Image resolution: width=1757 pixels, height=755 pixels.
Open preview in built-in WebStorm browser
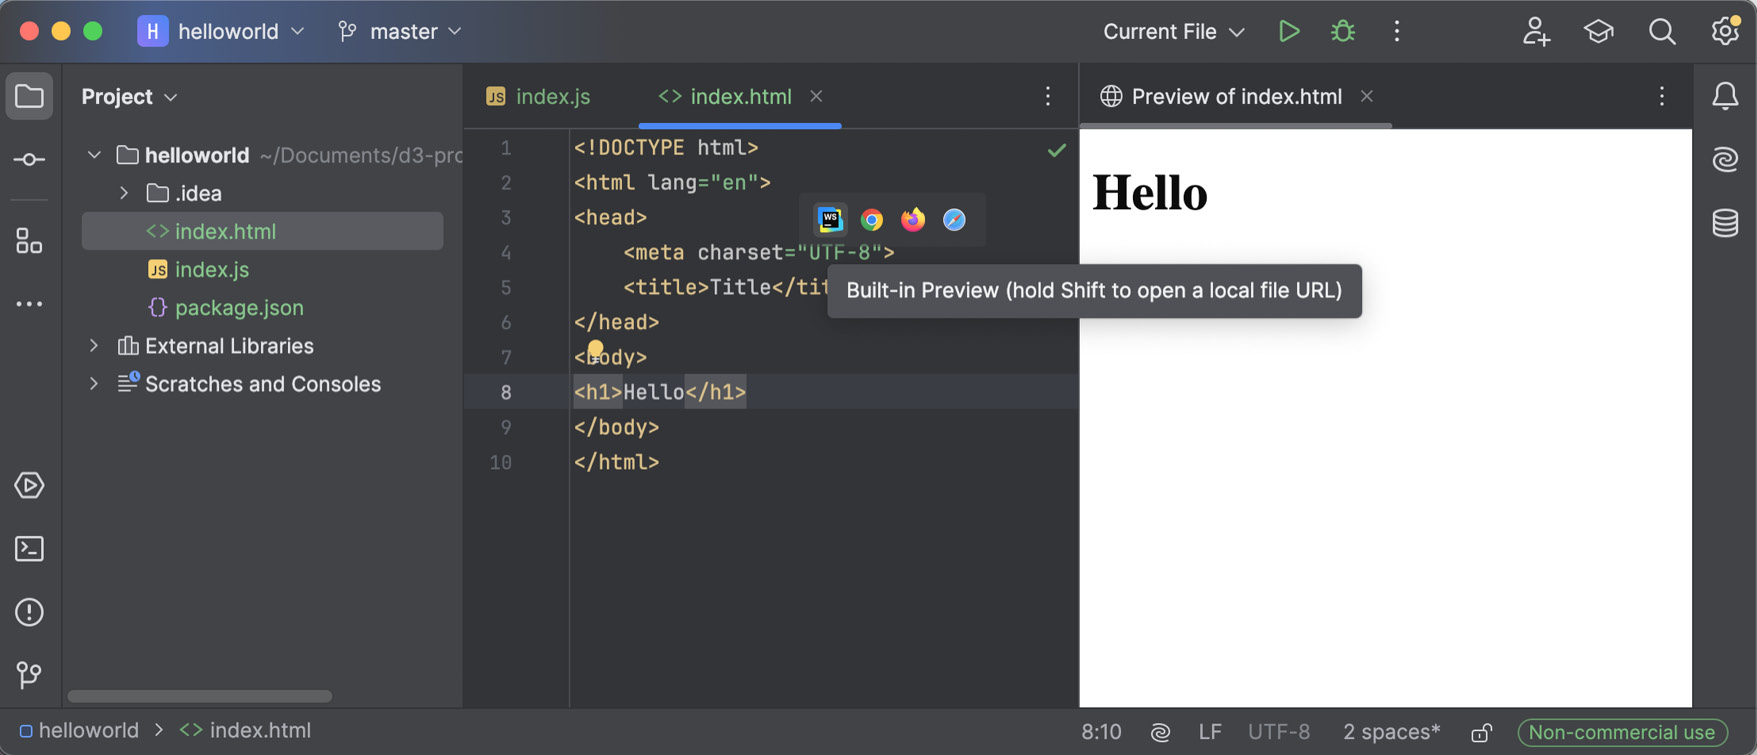tap(830, 220)
